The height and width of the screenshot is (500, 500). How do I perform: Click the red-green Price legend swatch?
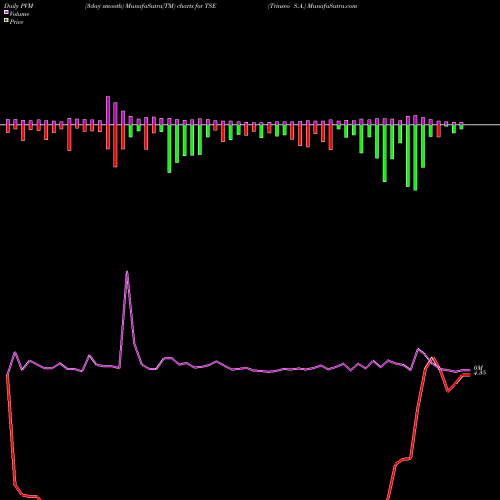[x=6, y=20]
